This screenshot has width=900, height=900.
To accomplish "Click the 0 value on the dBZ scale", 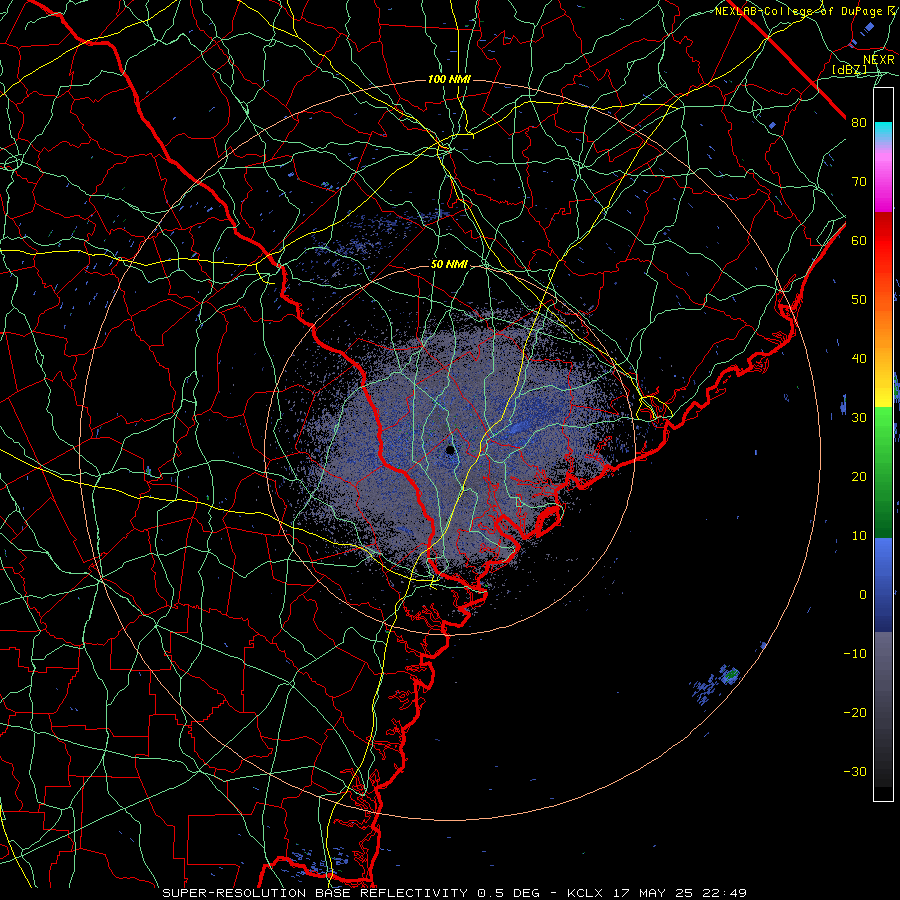I will [863, 595].
